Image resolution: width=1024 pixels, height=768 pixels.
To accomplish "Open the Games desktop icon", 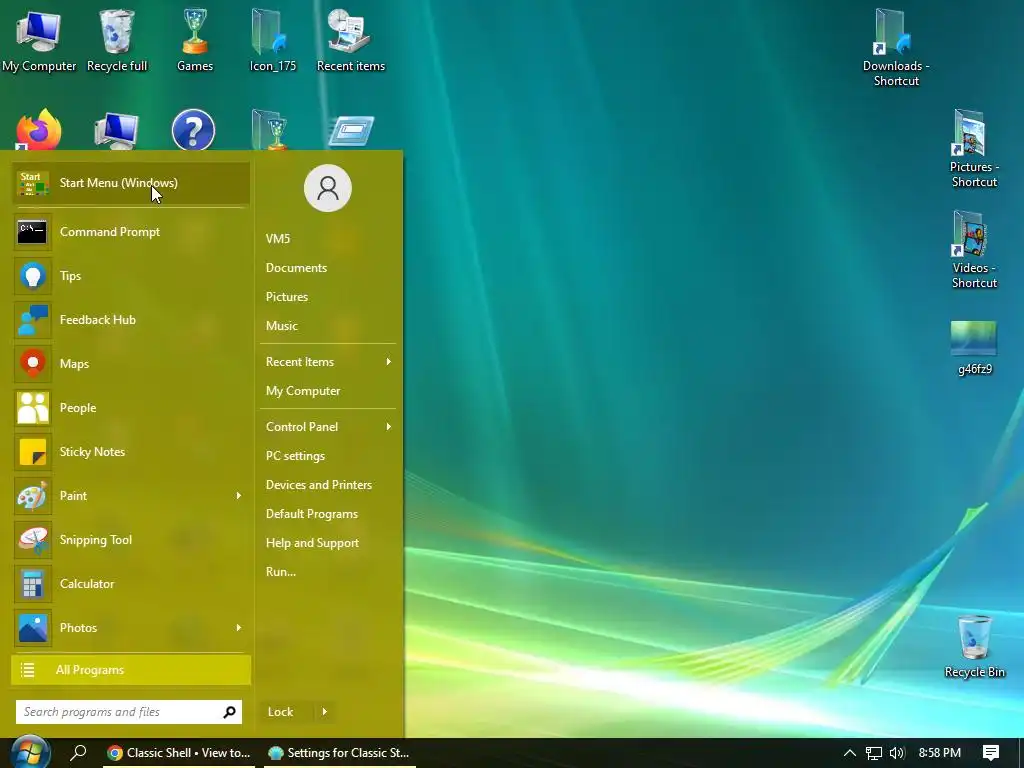I will click(x=195, y=40).
